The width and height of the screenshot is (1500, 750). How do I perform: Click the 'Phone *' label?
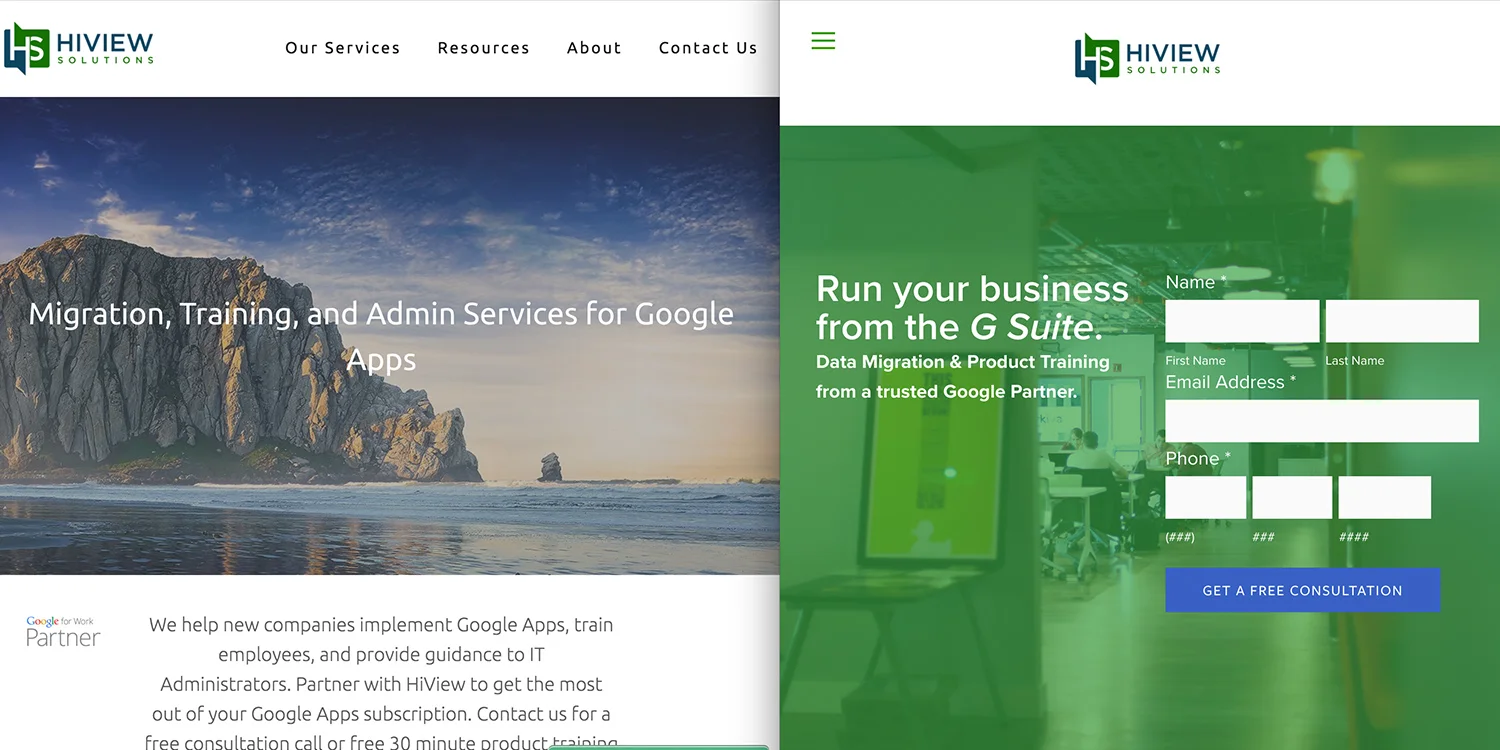coord(1198,459)
